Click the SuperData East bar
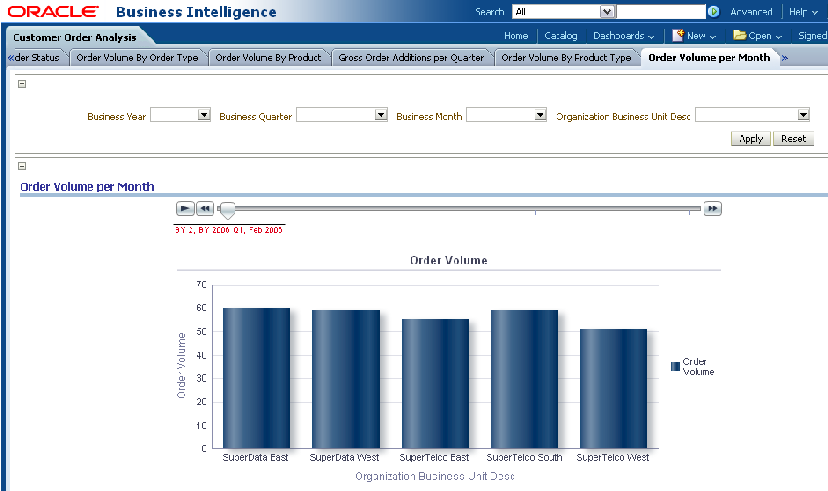The image size is (828, 491). (x=256, y=378)
